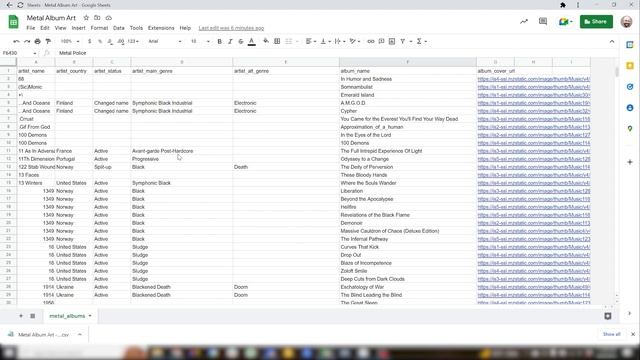This screenshot has width=640, height=360.
Task: Open the Format menu
Action: tap(99, 28)
